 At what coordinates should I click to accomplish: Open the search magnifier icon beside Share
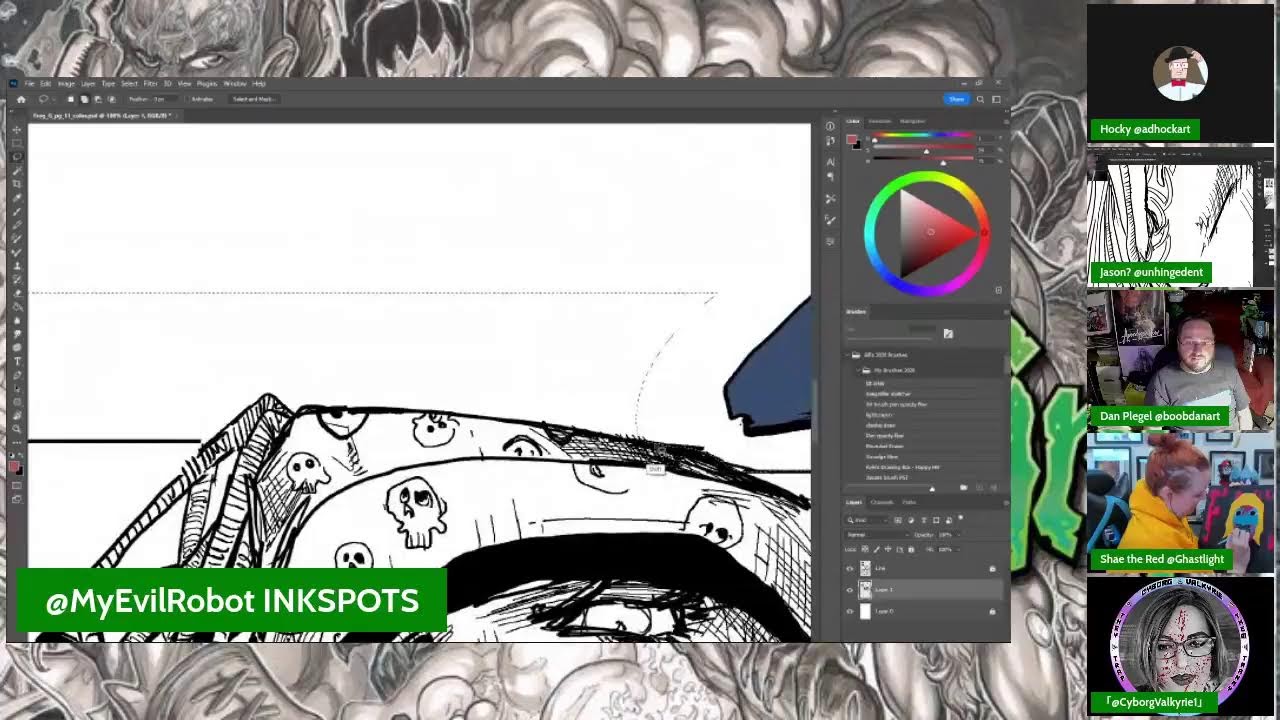point(980,99)
